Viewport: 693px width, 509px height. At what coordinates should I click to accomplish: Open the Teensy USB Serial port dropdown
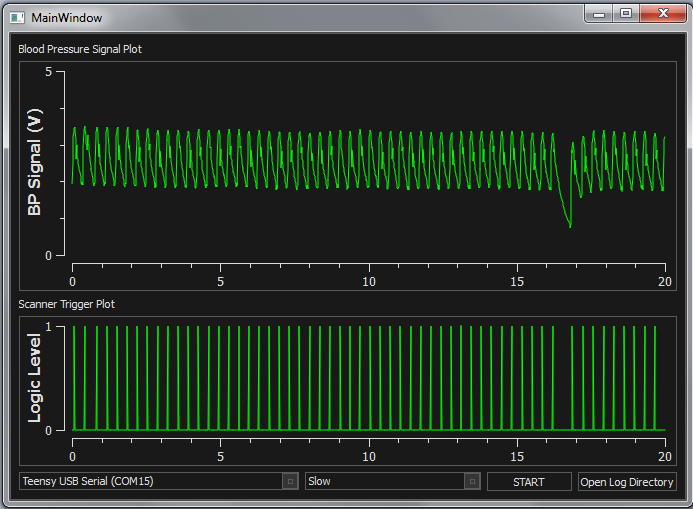160,481
